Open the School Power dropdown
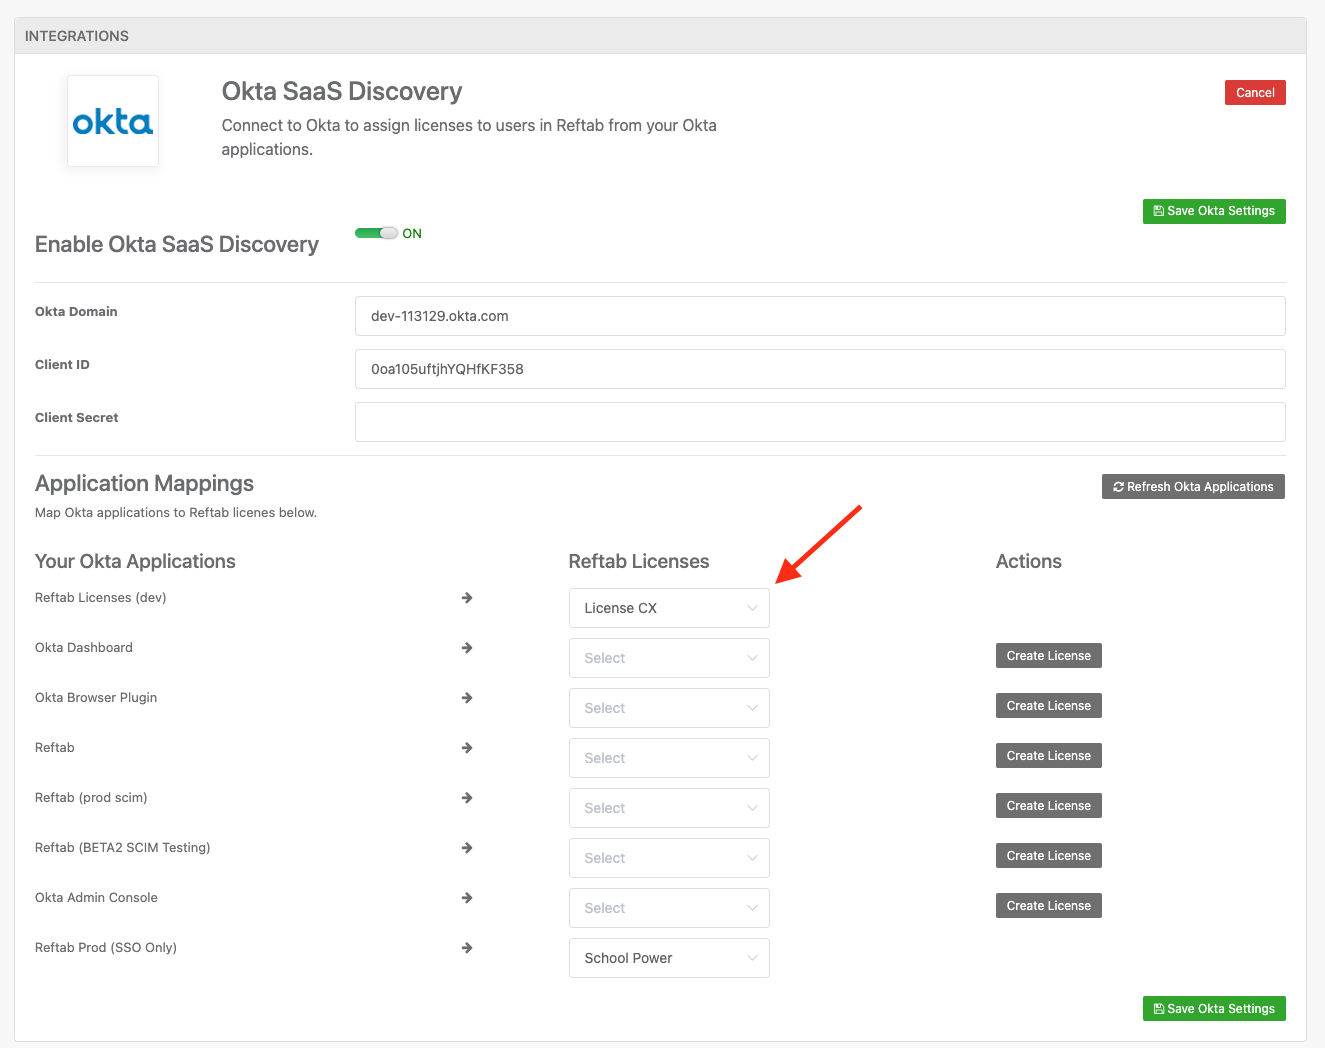The width and height of the screenshot is (1325, 1048). click(x=669, y=958)
